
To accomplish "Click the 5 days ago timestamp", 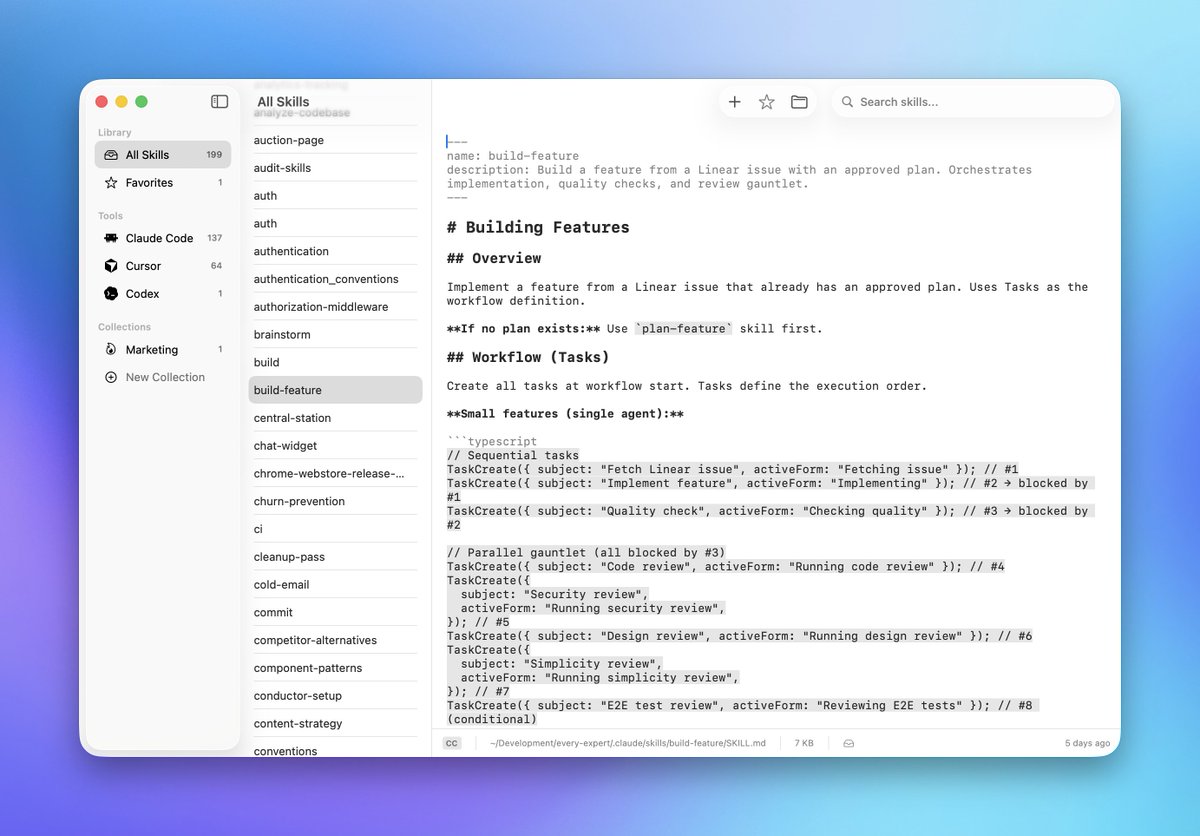I will [1088, 743].
